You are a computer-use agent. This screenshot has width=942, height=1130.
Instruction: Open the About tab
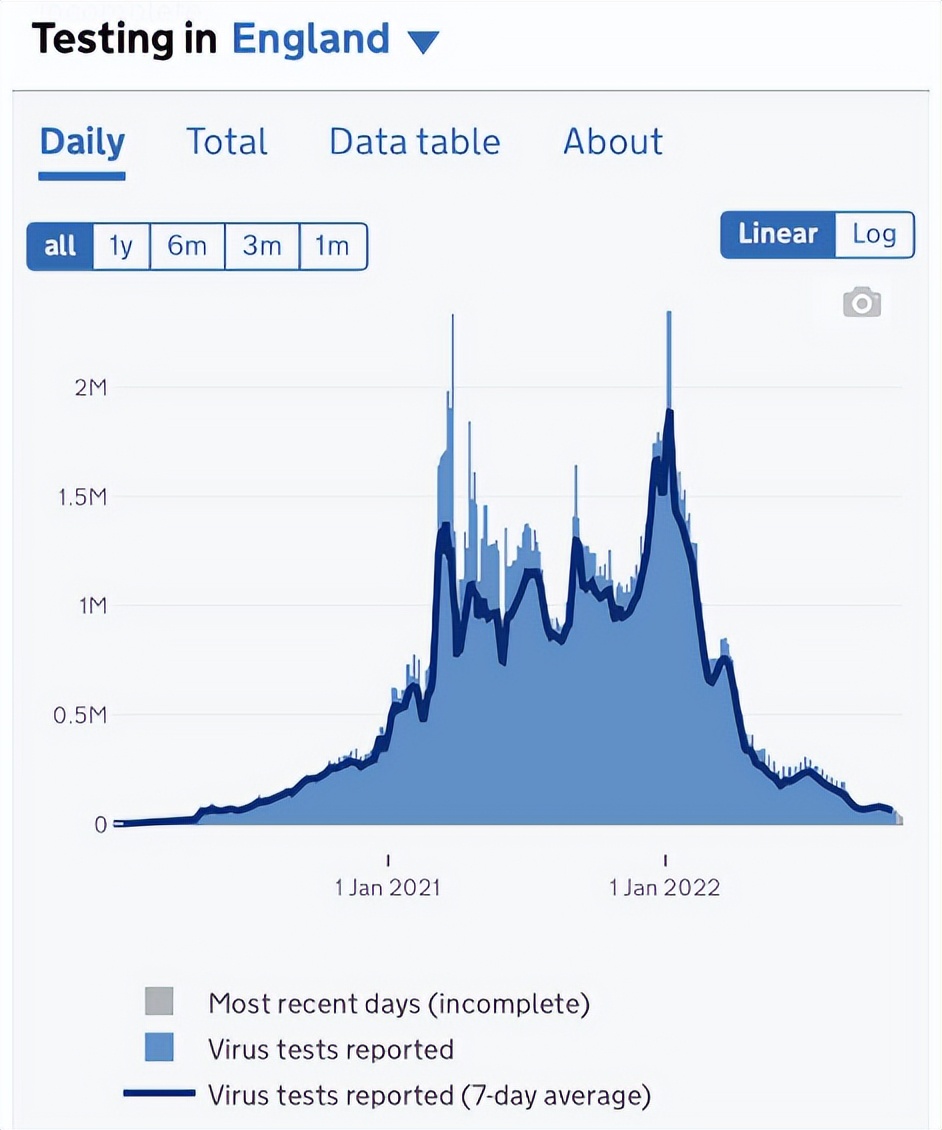612,142
